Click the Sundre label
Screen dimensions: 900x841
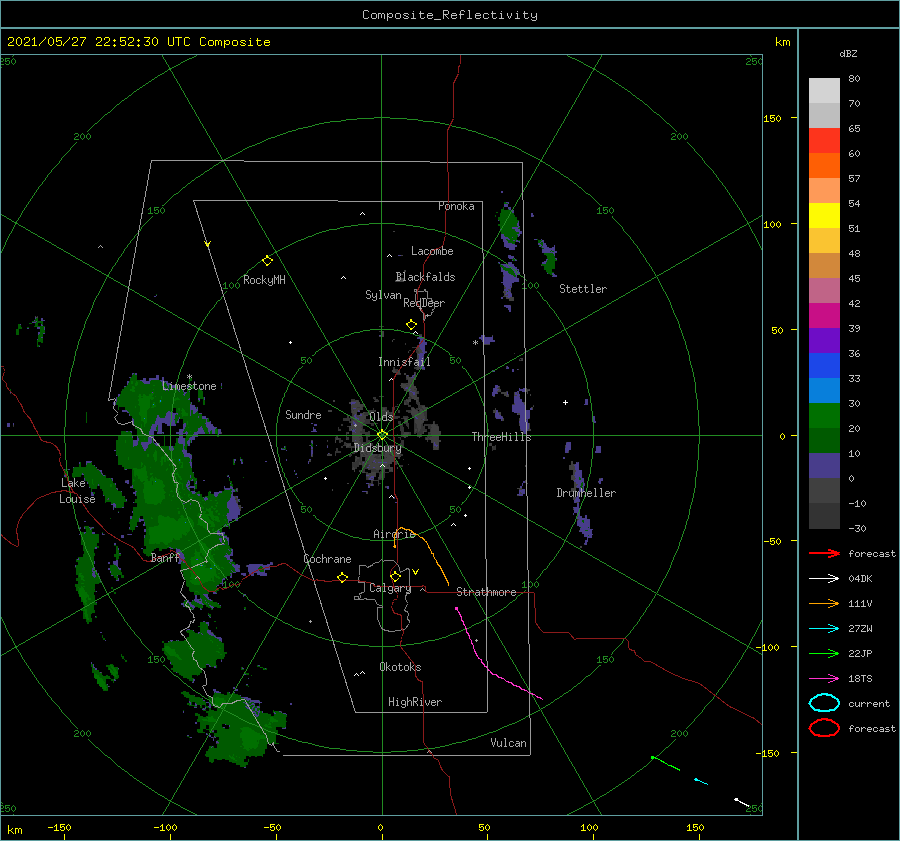(x=303, y=414)
